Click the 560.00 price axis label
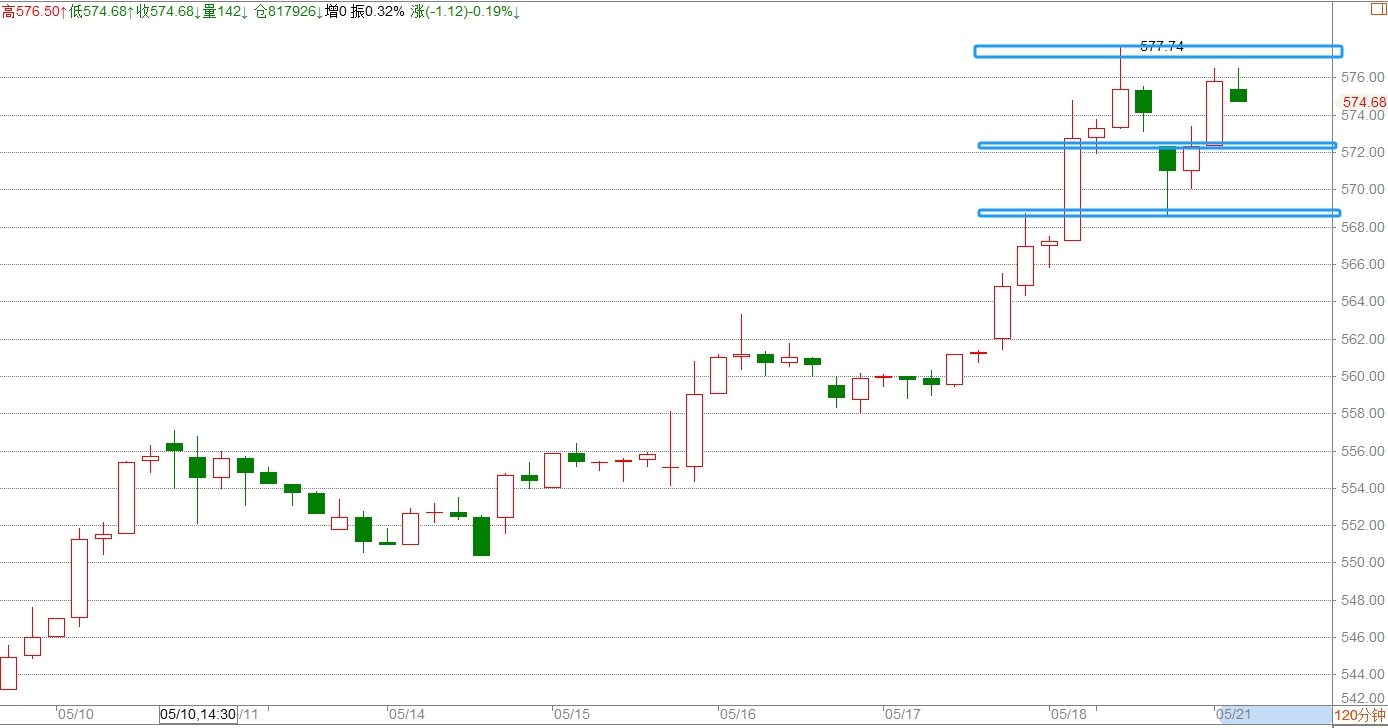This screenshot has width=1388, height=728. click(x=1363, y=376)
